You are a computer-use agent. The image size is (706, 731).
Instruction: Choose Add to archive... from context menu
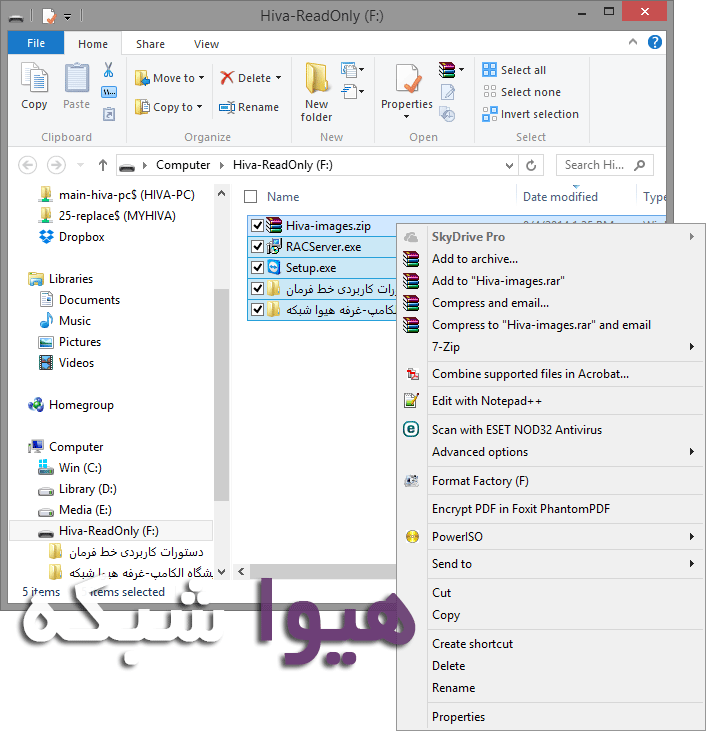tap(475, 259)
